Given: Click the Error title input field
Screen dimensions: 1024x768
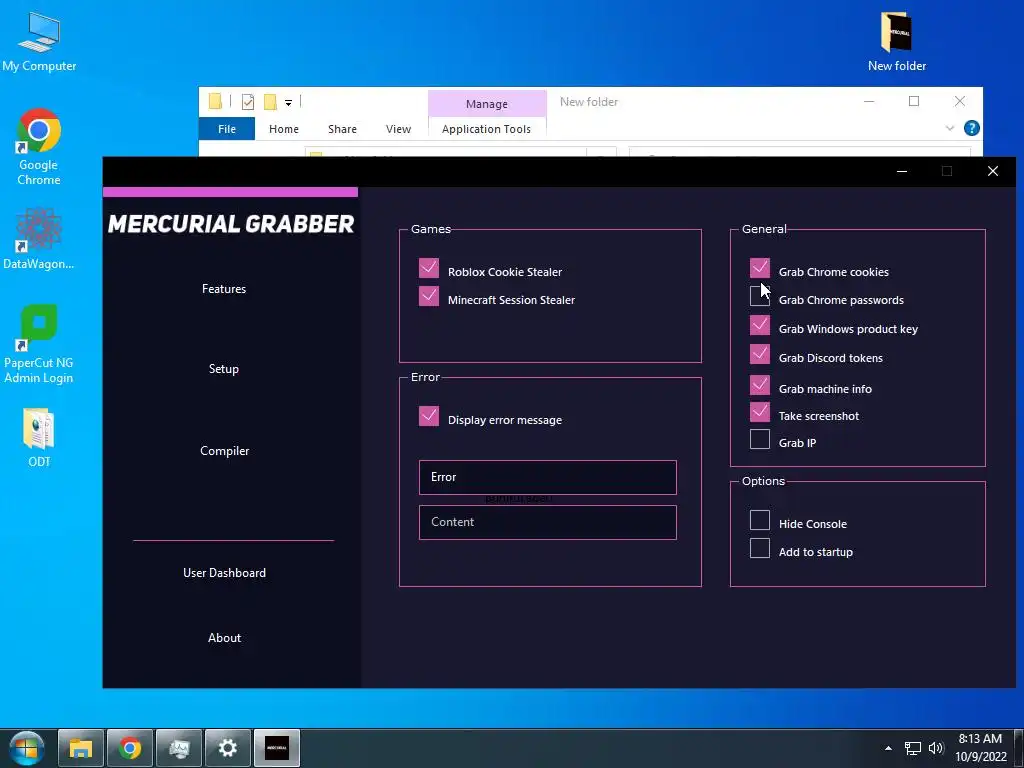Looking at the screenshot, I should (x=548, y=477).
